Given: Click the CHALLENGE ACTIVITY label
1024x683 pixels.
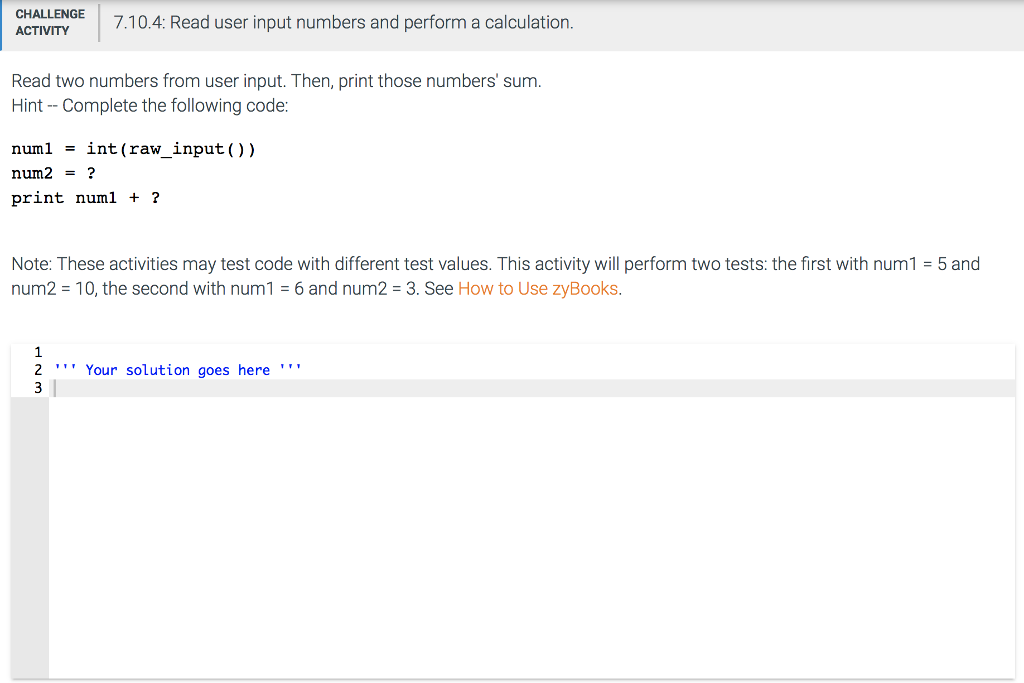Looking at the screenshot, I should [x=50, y=21].
